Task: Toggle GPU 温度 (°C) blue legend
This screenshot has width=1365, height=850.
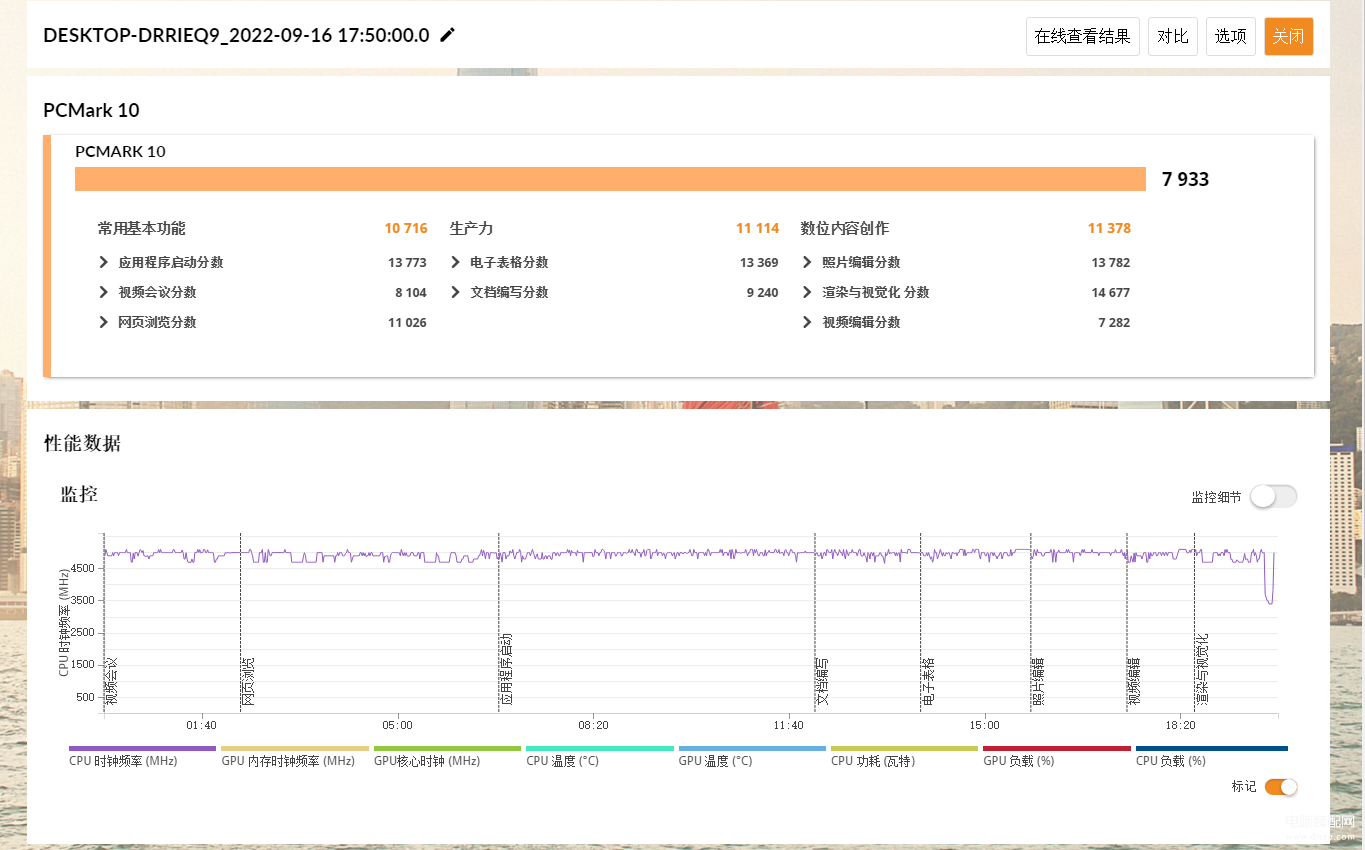Action: (x=752, y=756)
